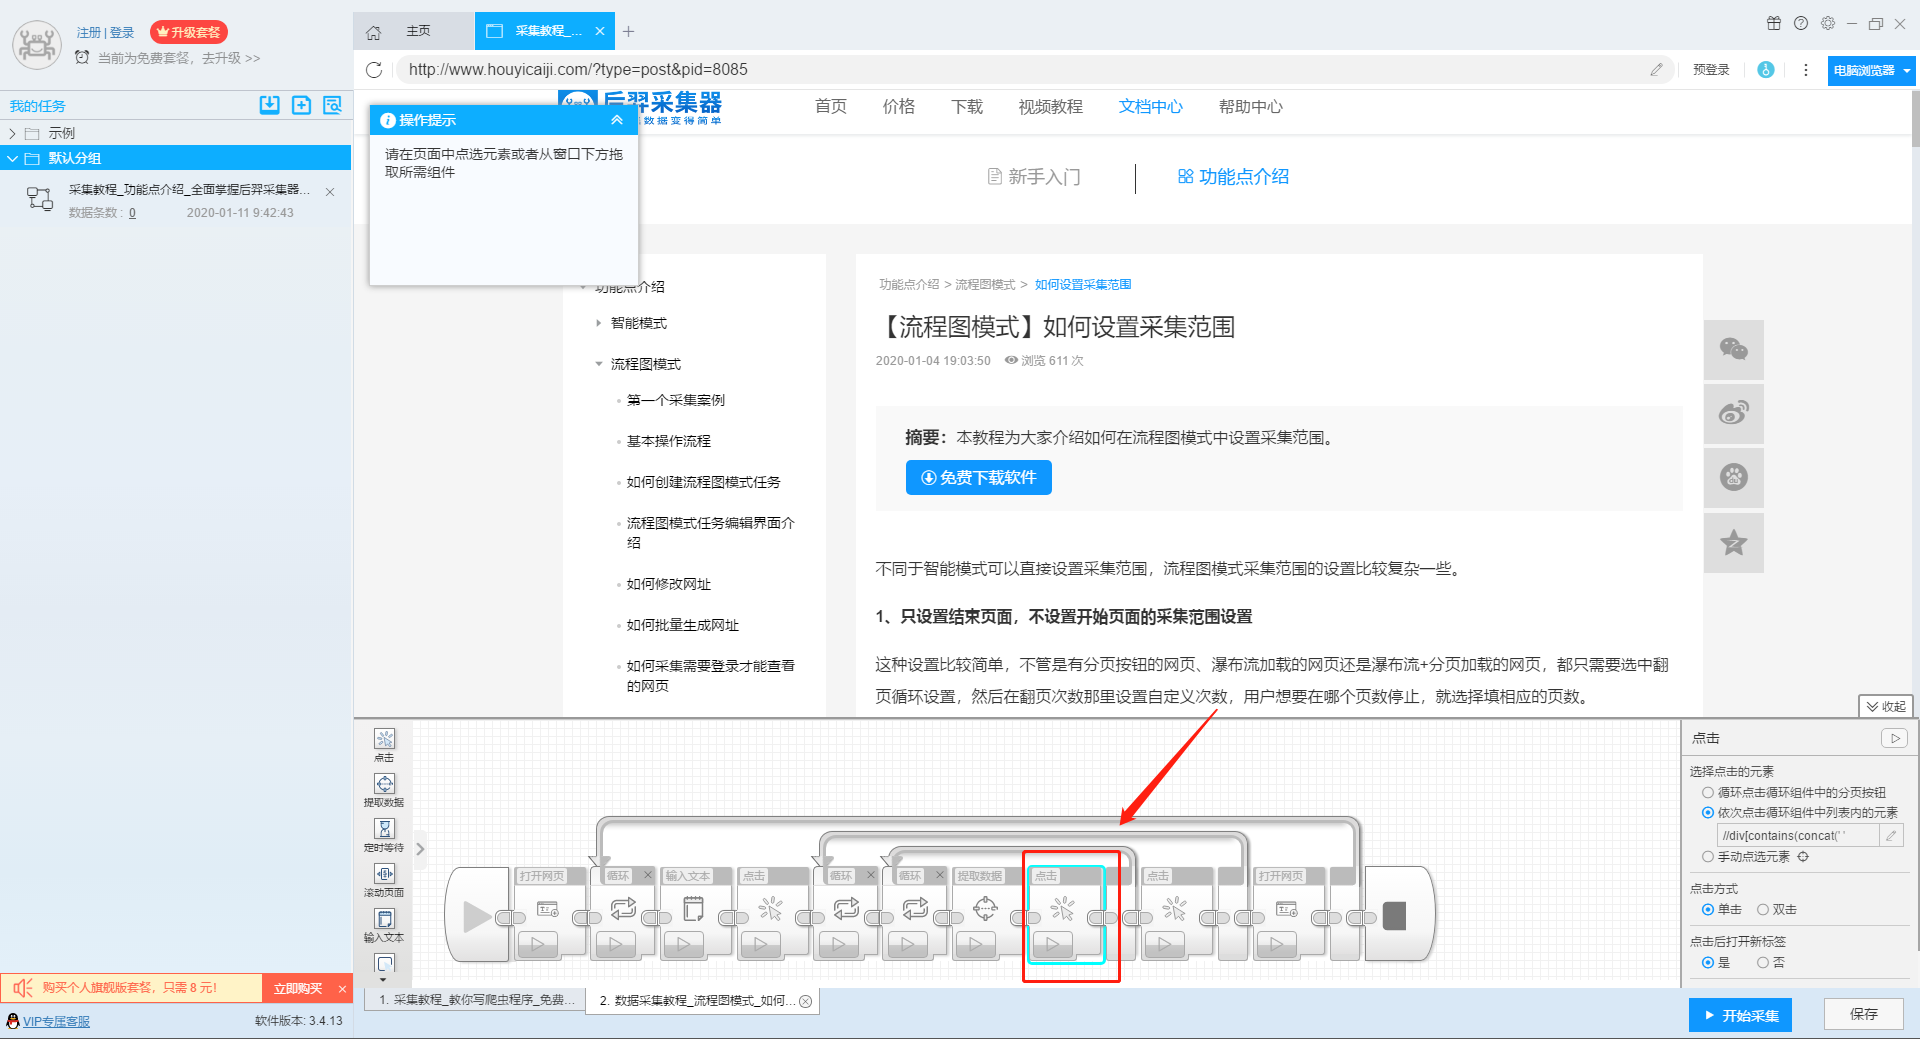Open a new browser tab with plus
1920x1039 pixels.
[x=628, y=32]
